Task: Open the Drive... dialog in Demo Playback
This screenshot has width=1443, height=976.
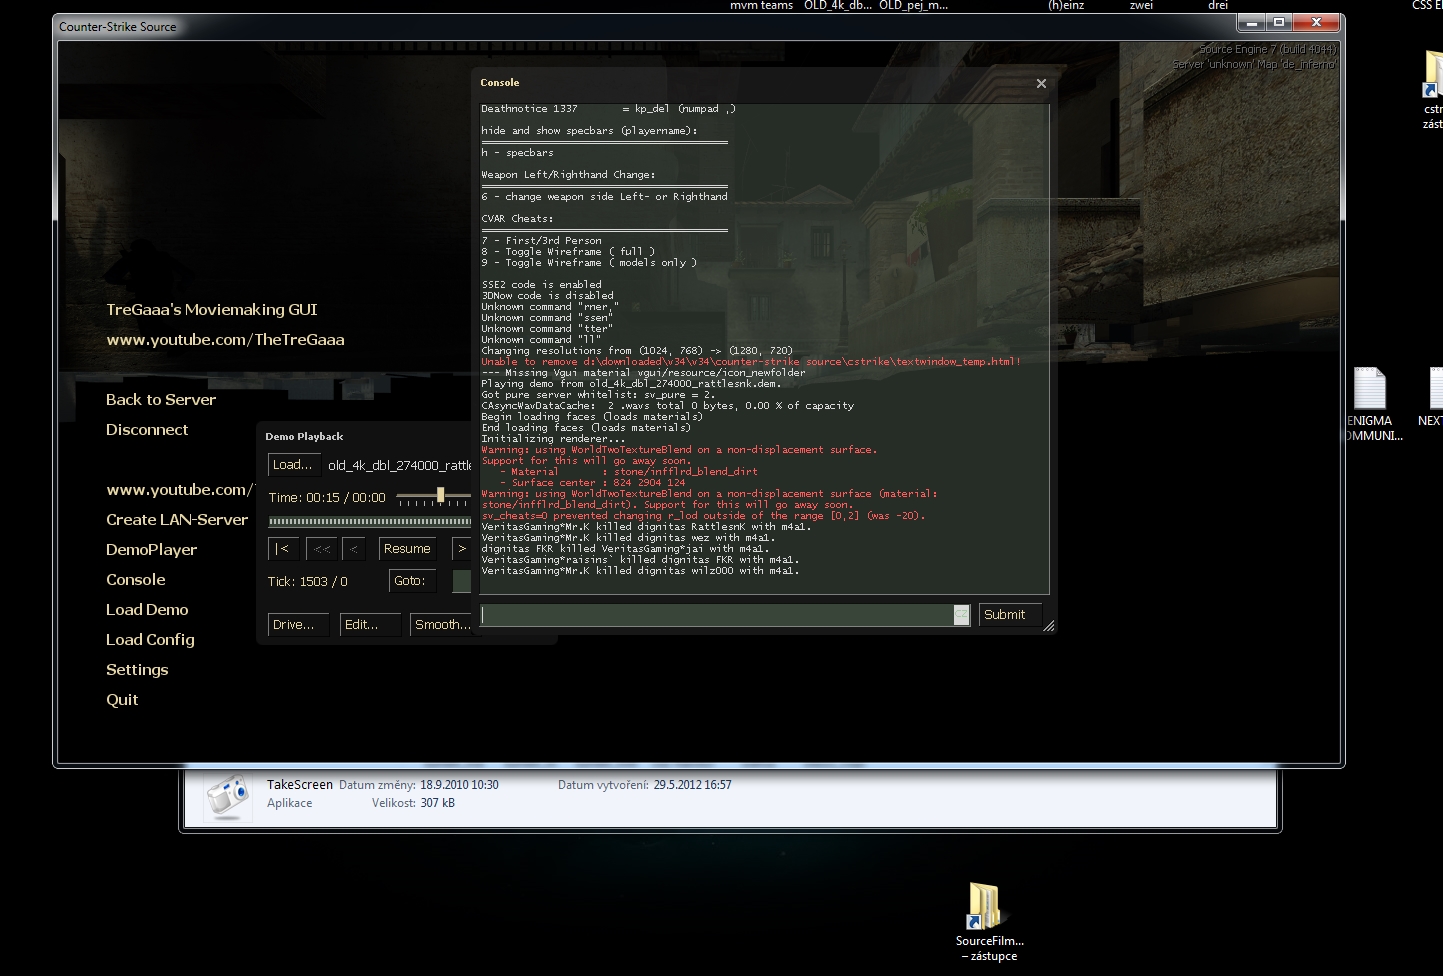Action: [x=299, y=625]
